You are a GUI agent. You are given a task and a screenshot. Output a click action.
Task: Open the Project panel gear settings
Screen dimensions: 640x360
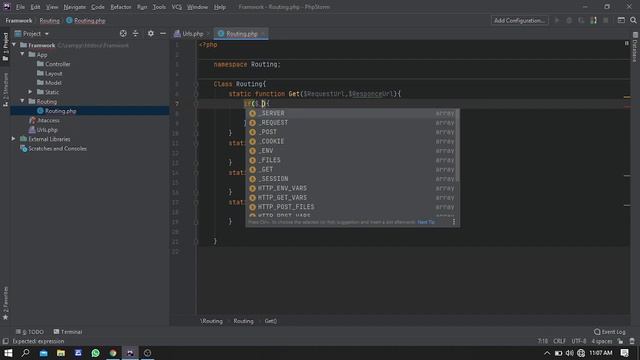[x=151, y=33]
